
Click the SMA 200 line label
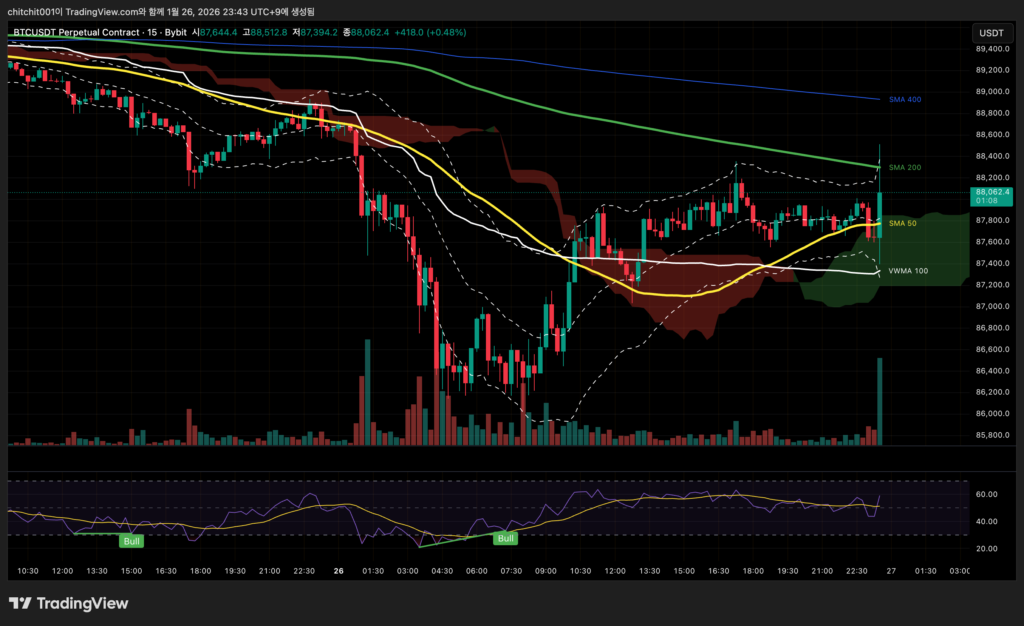[x=903, y=167]
